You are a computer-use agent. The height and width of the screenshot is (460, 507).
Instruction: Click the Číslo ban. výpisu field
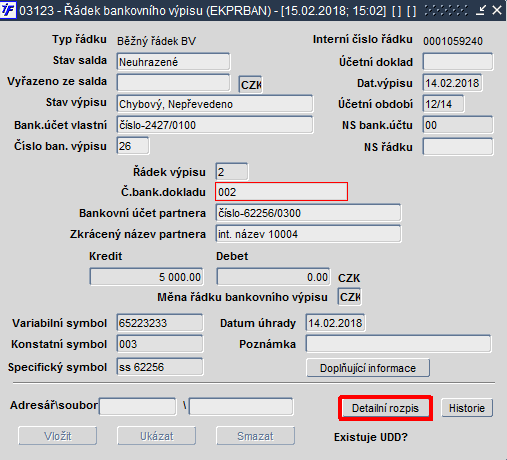coord(133,146)
